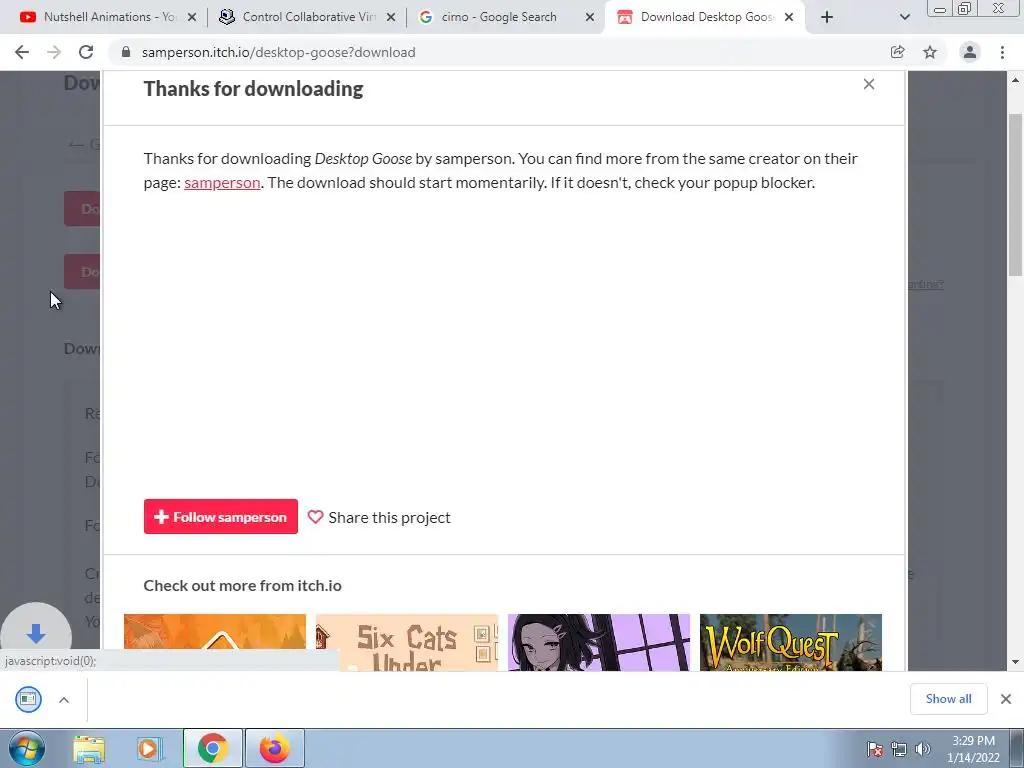Click Show all downloads
Viewport: 1024px width, 768px height.
(x=948, y=699)
